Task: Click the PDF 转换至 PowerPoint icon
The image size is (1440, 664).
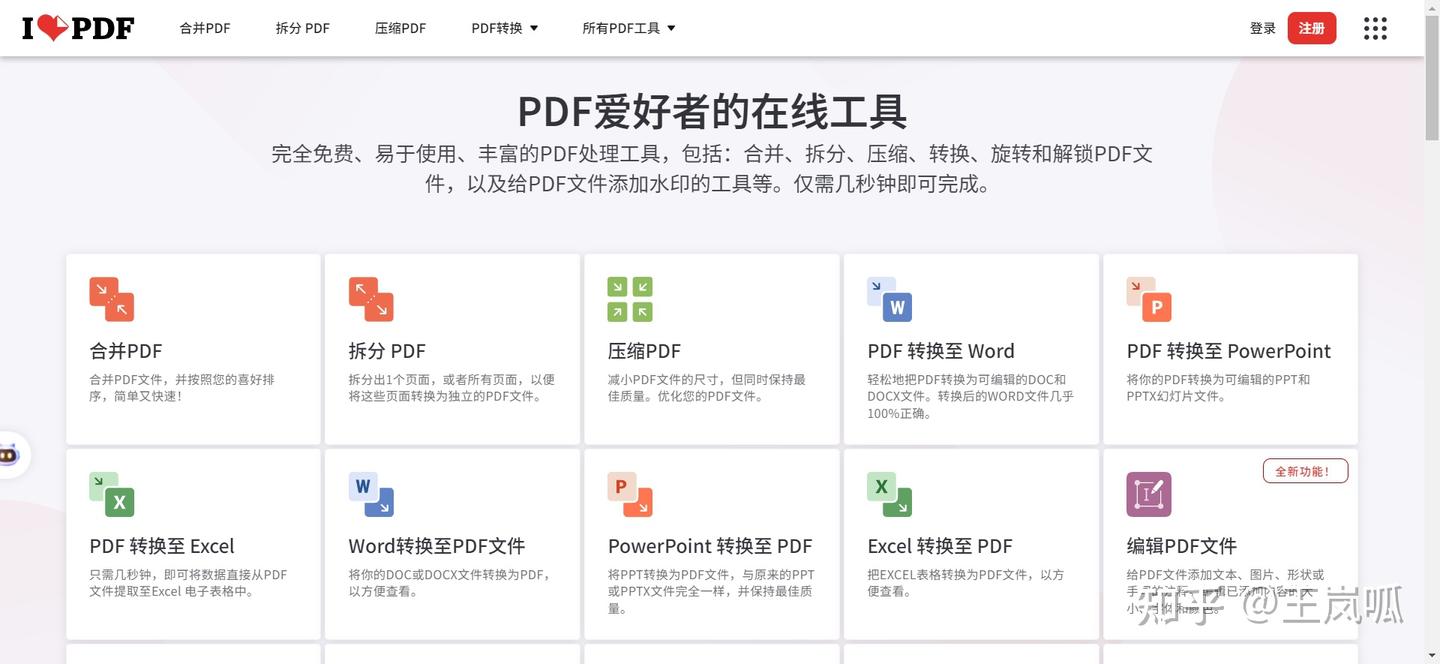Action: click(x=1149, y=299)
